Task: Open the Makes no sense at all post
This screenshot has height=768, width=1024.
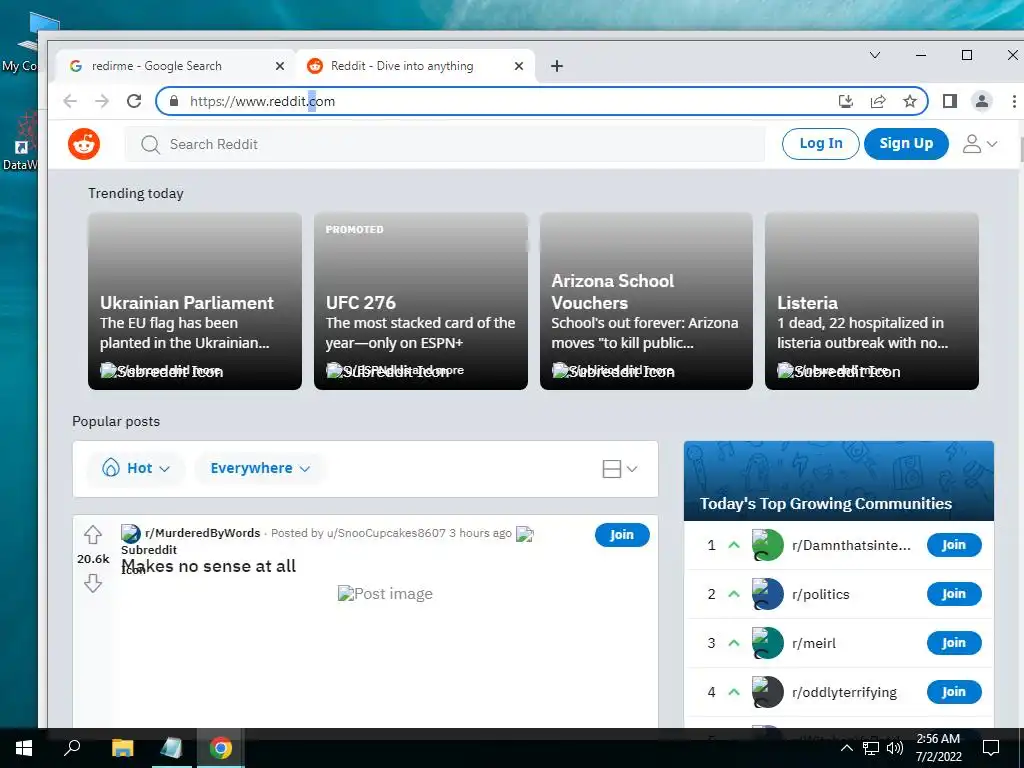Action: pyautogui.click(x=209, y=566)
